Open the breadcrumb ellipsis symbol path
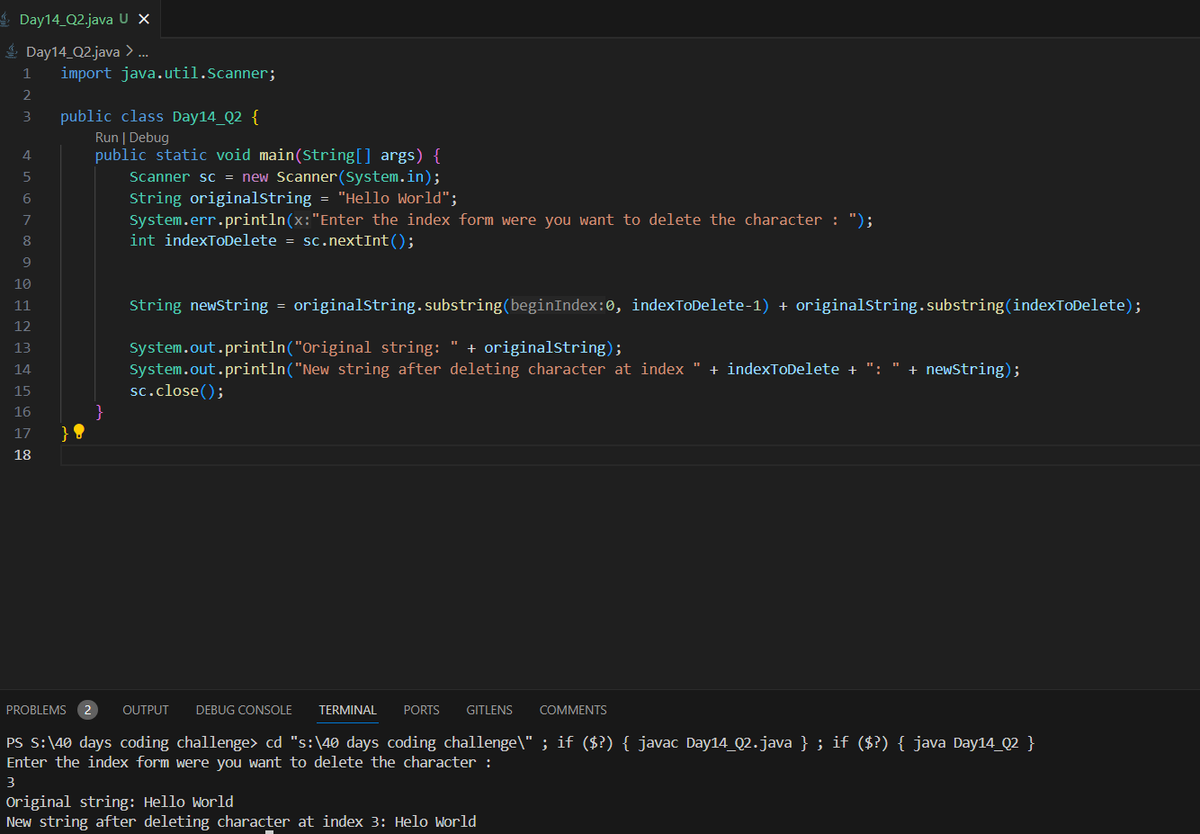 click(x=142, y=51)
